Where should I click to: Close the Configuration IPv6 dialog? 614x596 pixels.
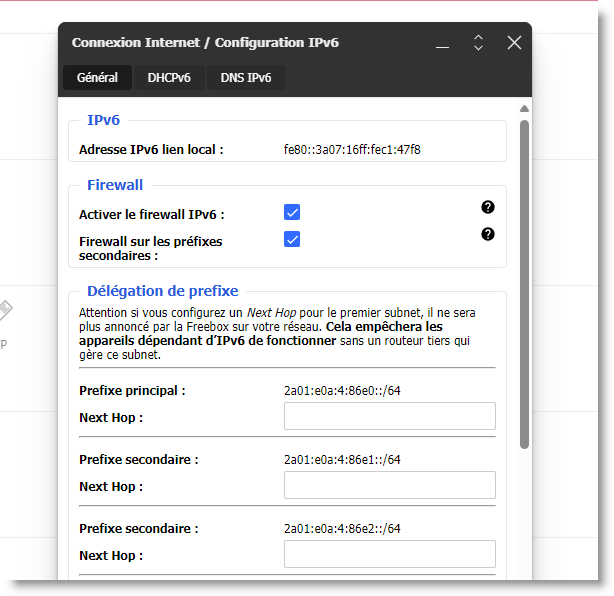click(514, 42)
